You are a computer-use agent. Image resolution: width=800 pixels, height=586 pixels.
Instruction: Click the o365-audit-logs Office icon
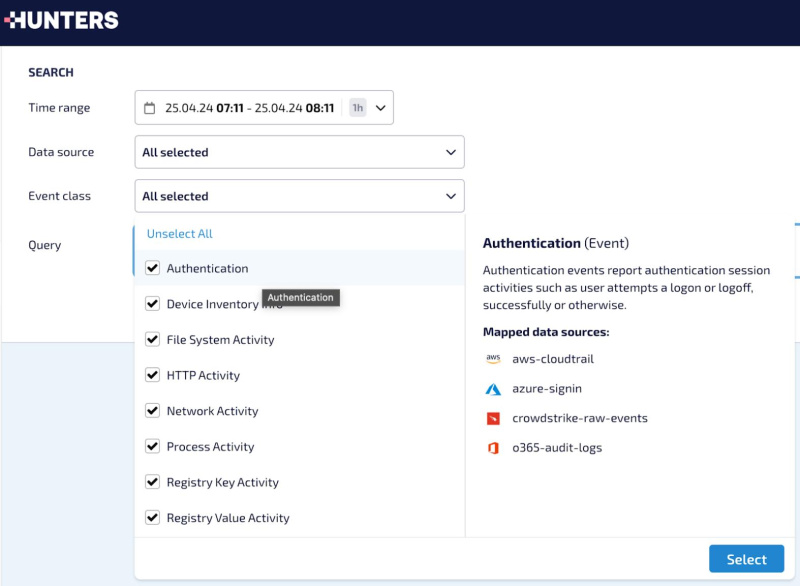[493, 448]
